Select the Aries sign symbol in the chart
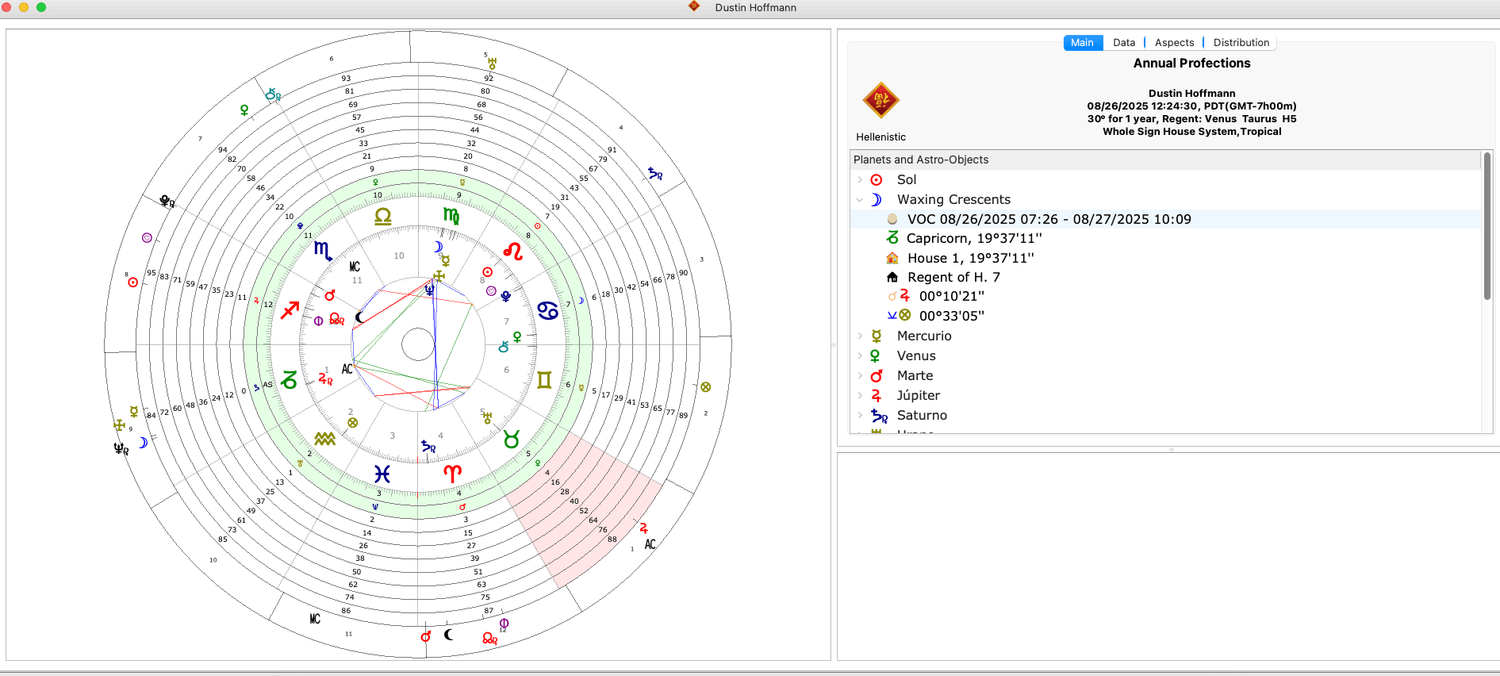Screen dimensions: 1500x676 coord(453,471)
